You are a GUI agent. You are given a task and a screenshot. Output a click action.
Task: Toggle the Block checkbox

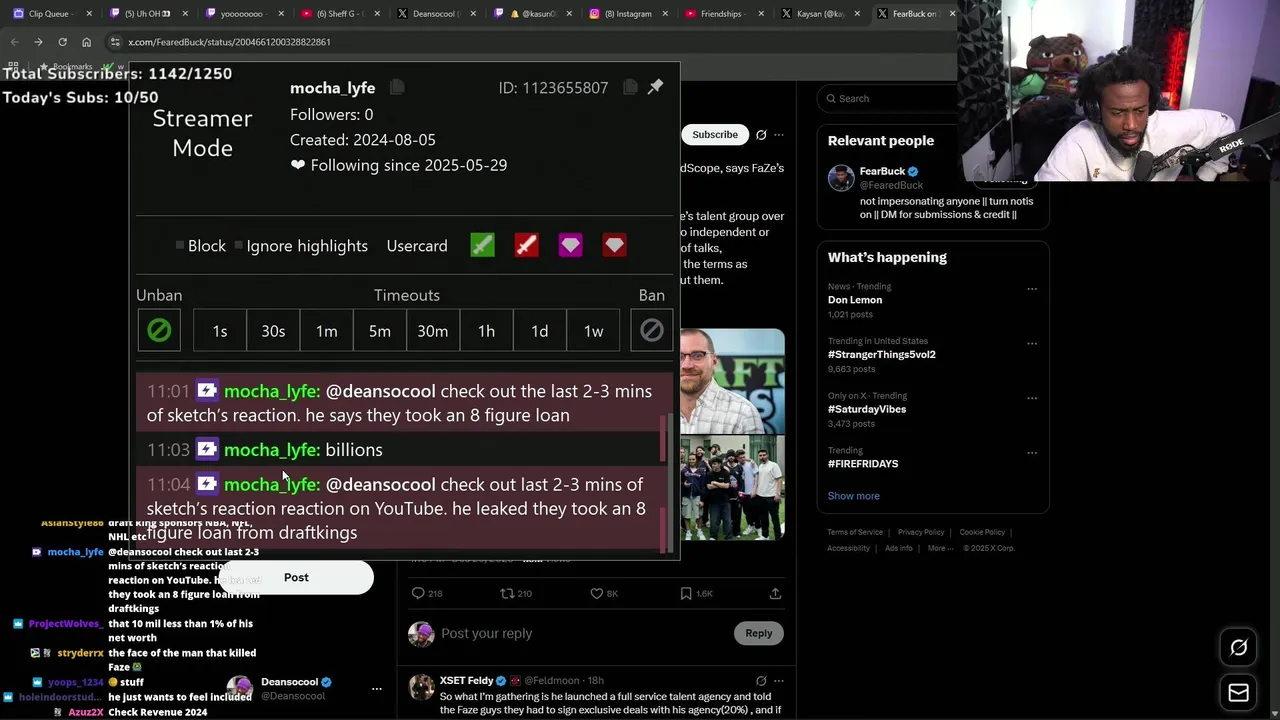point(180,245)
